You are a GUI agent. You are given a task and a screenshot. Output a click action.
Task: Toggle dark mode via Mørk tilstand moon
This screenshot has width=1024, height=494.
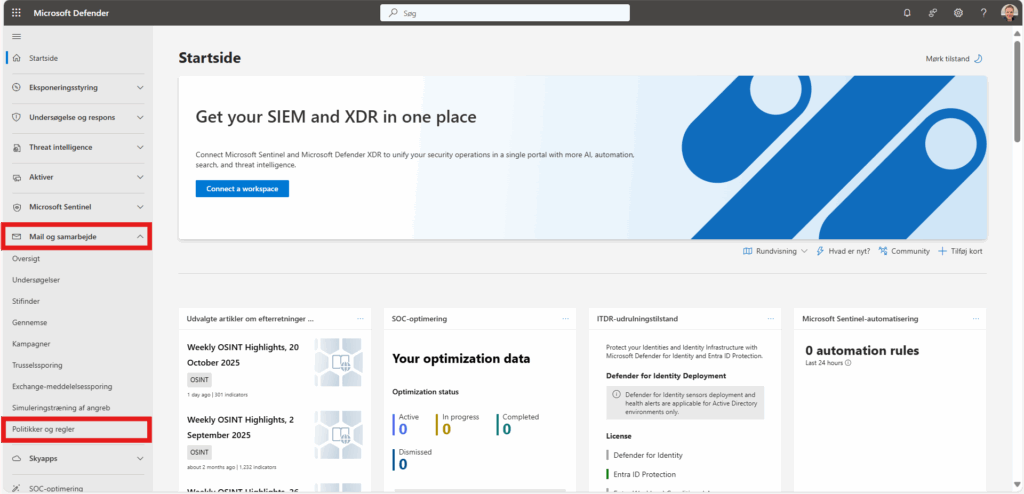[x=978, y=59]
